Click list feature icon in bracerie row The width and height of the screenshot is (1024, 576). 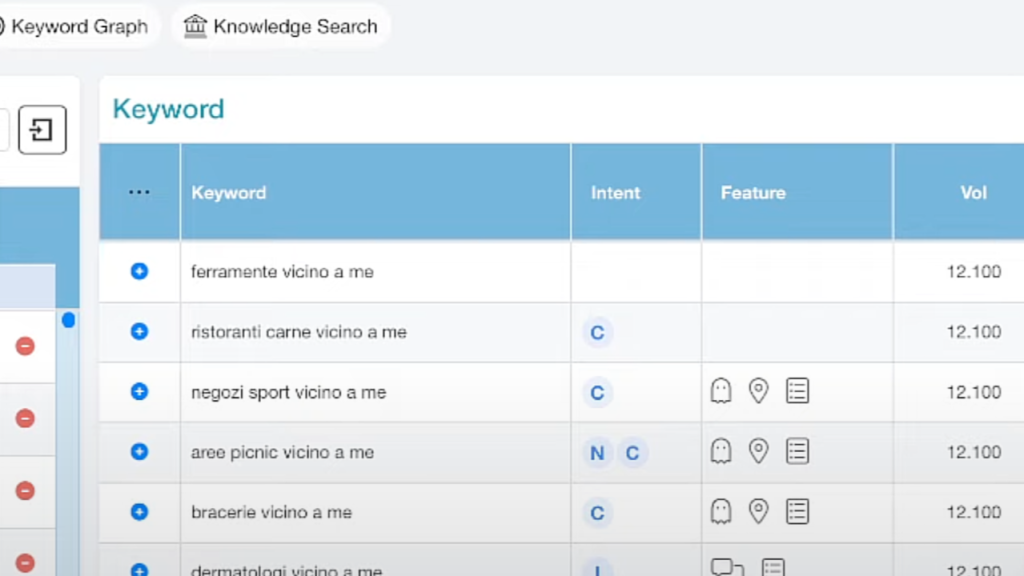point(797,511)
